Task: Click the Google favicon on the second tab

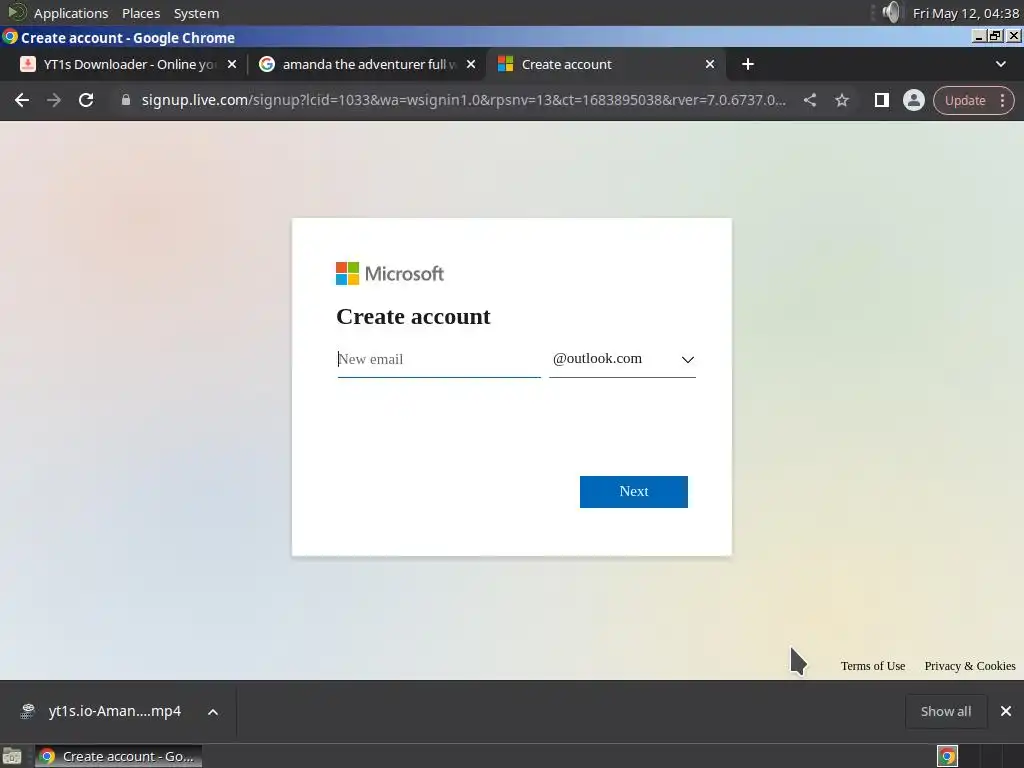Action: coord(266,64)
